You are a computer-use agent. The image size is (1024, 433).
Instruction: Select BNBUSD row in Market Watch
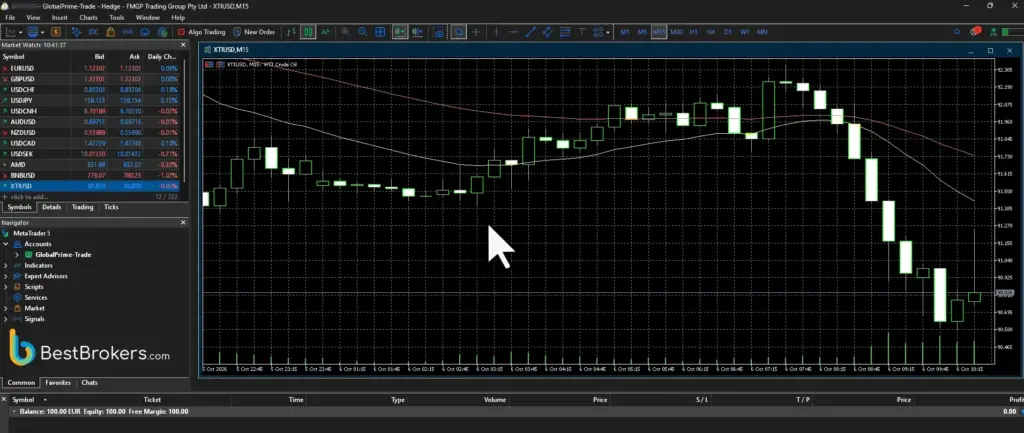[91, 175]
